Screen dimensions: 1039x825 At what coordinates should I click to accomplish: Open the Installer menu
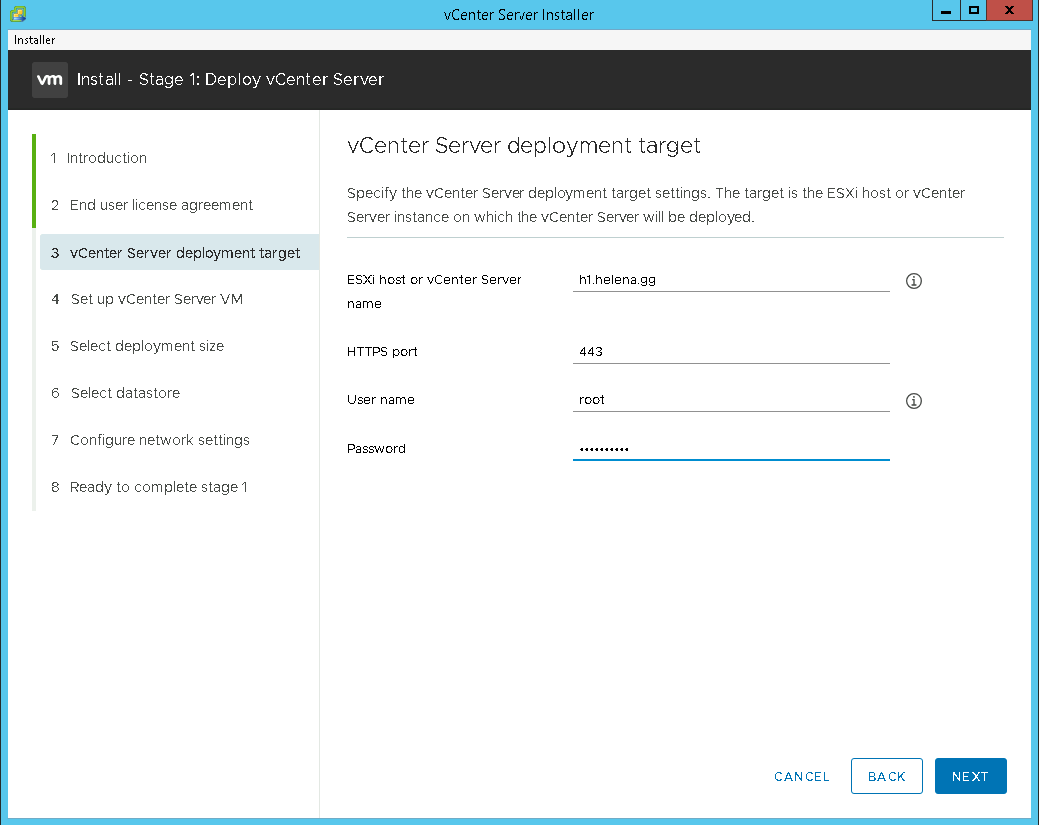click(x=35, y=40)
